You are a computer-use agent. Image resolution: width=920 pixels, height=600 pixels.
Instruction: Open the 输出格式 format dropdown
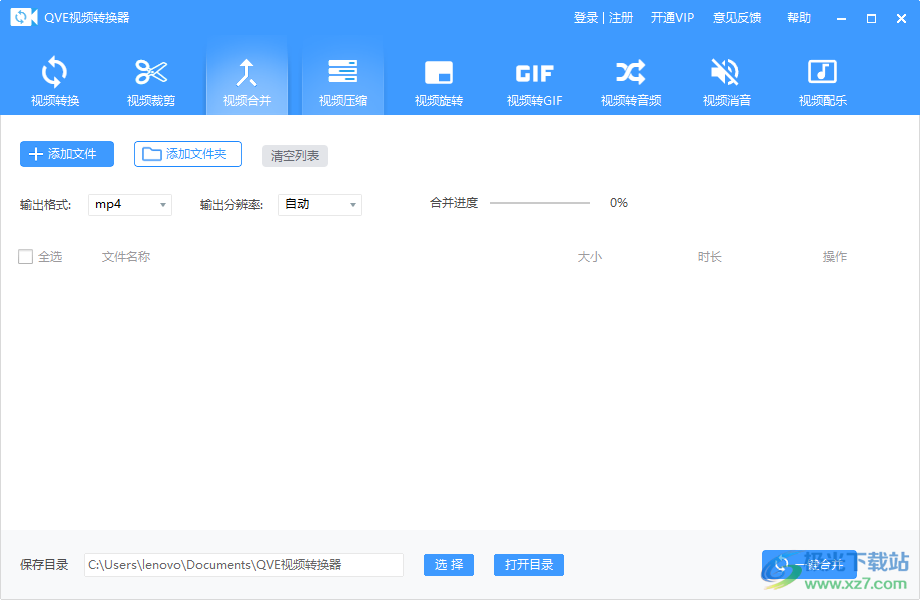[130, 204]
